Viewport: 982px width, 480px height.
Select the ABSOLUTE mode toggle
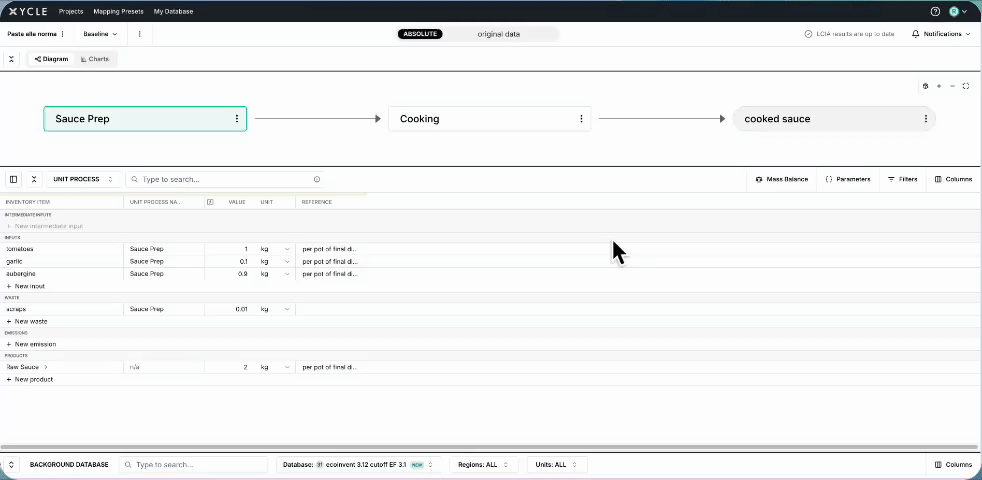pos(420,34)
